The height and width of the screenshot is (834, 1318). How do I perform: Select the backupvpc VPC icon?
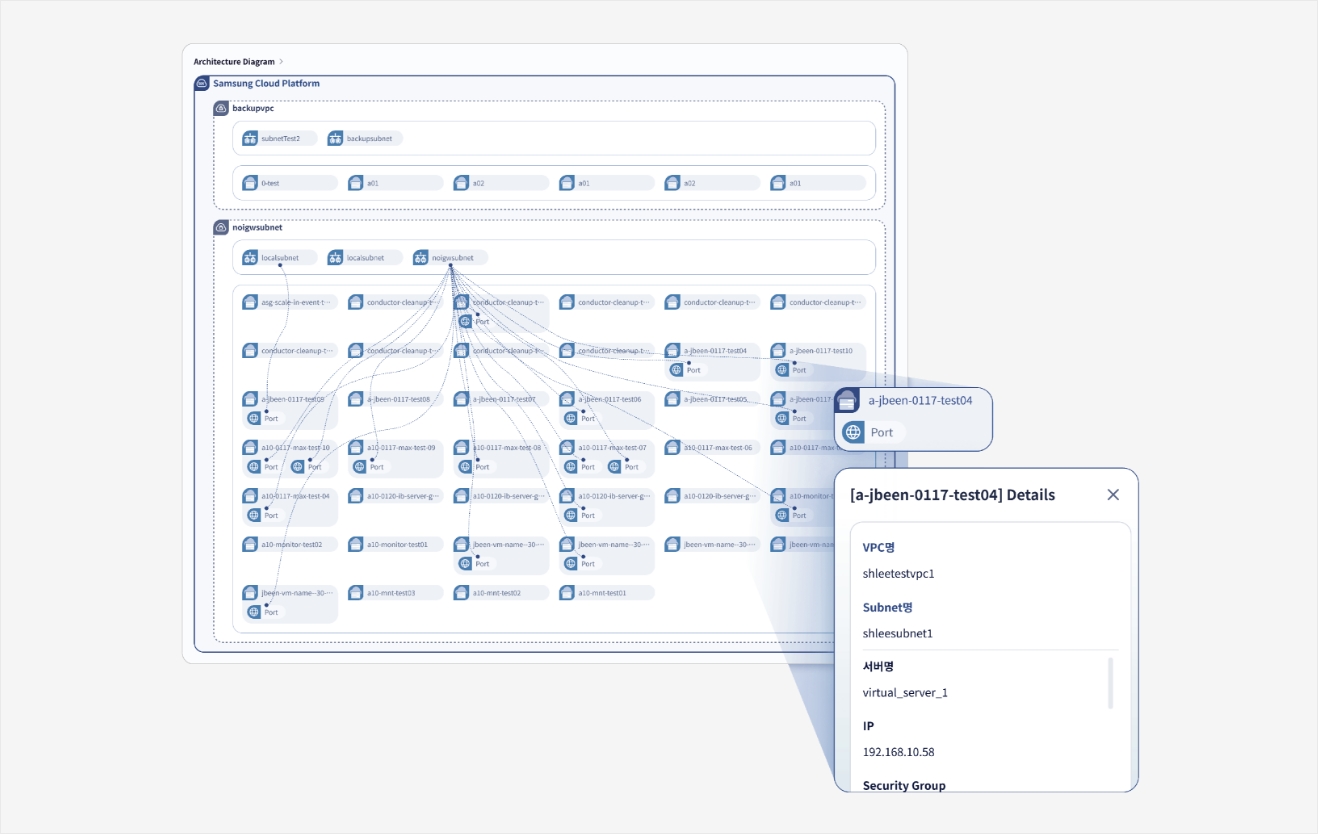(221, 108)
